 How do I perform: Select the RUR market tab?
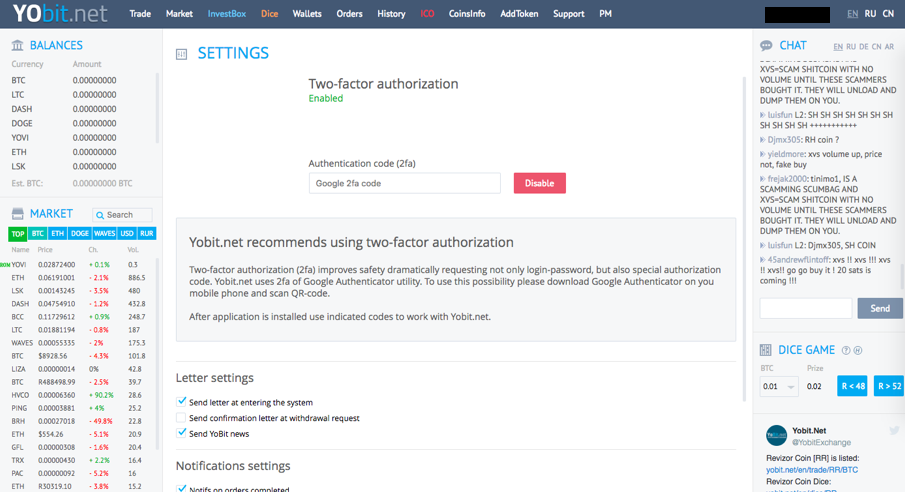coord(147,234)
